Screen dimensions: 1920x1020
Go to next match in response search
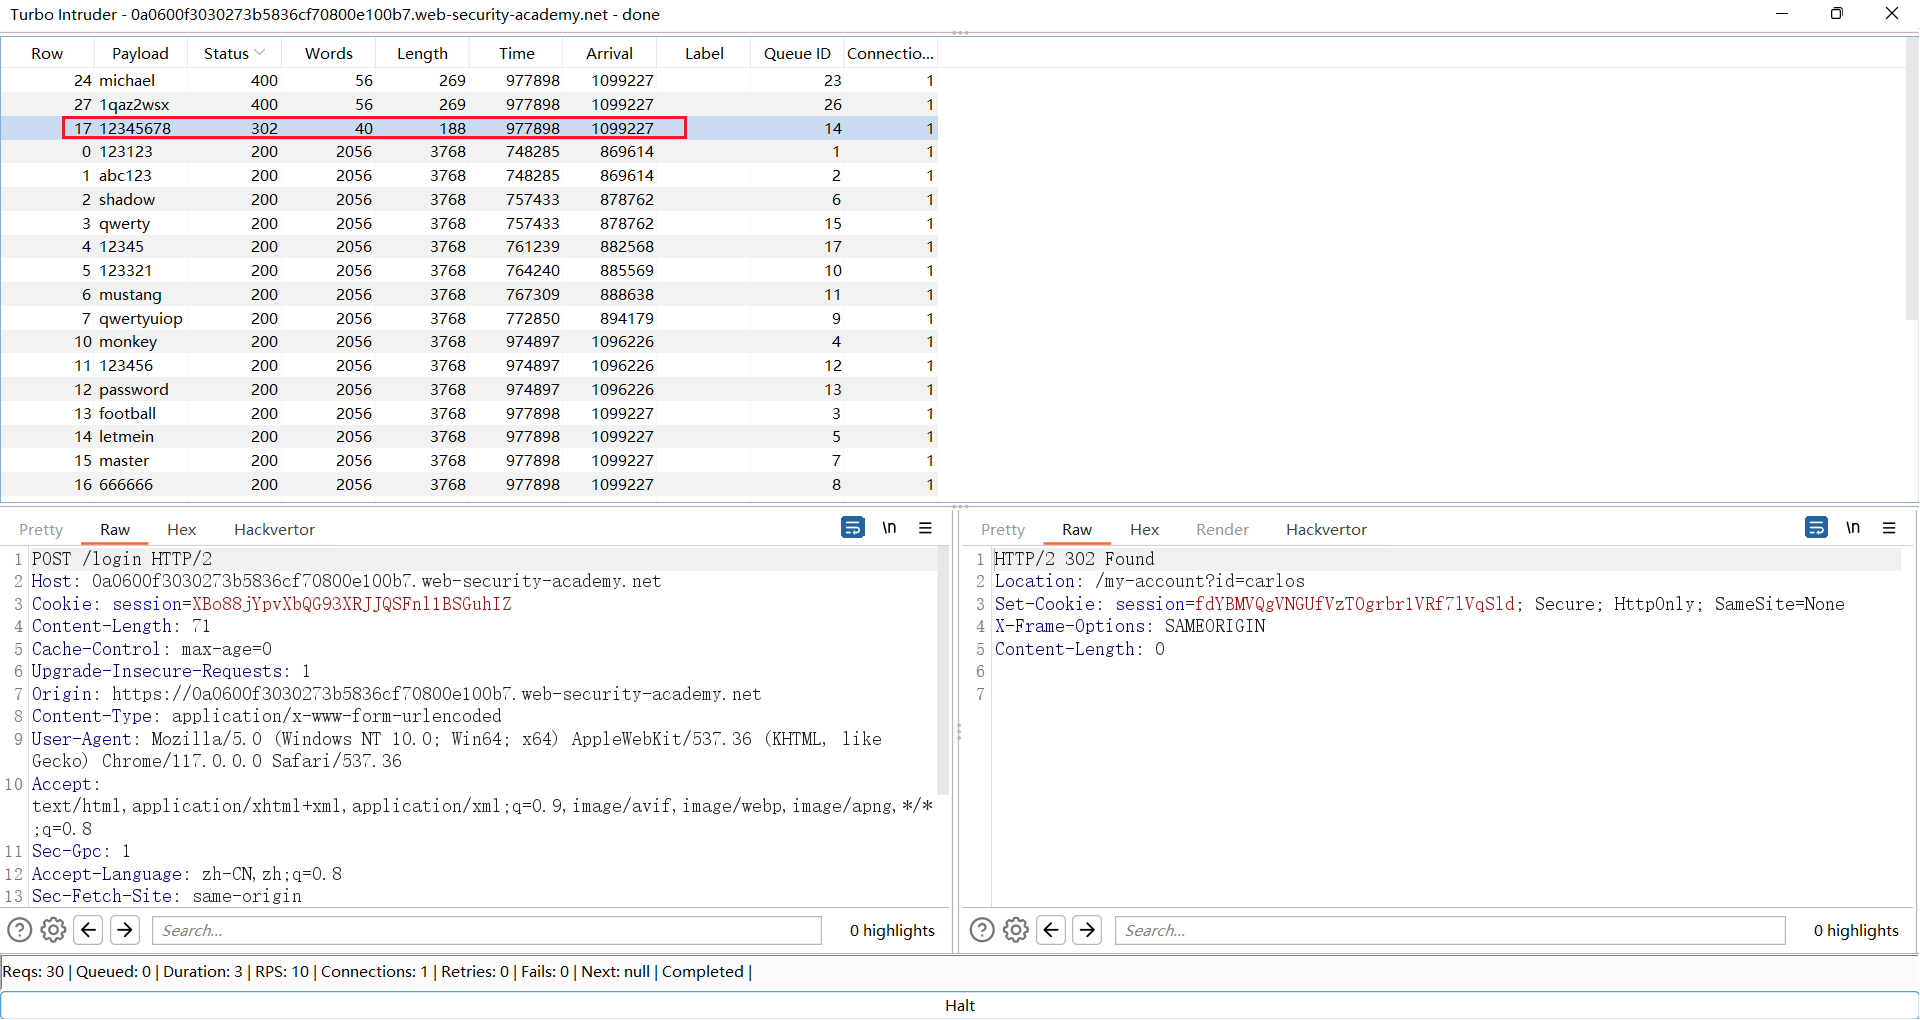click(x=1087, y=930)
